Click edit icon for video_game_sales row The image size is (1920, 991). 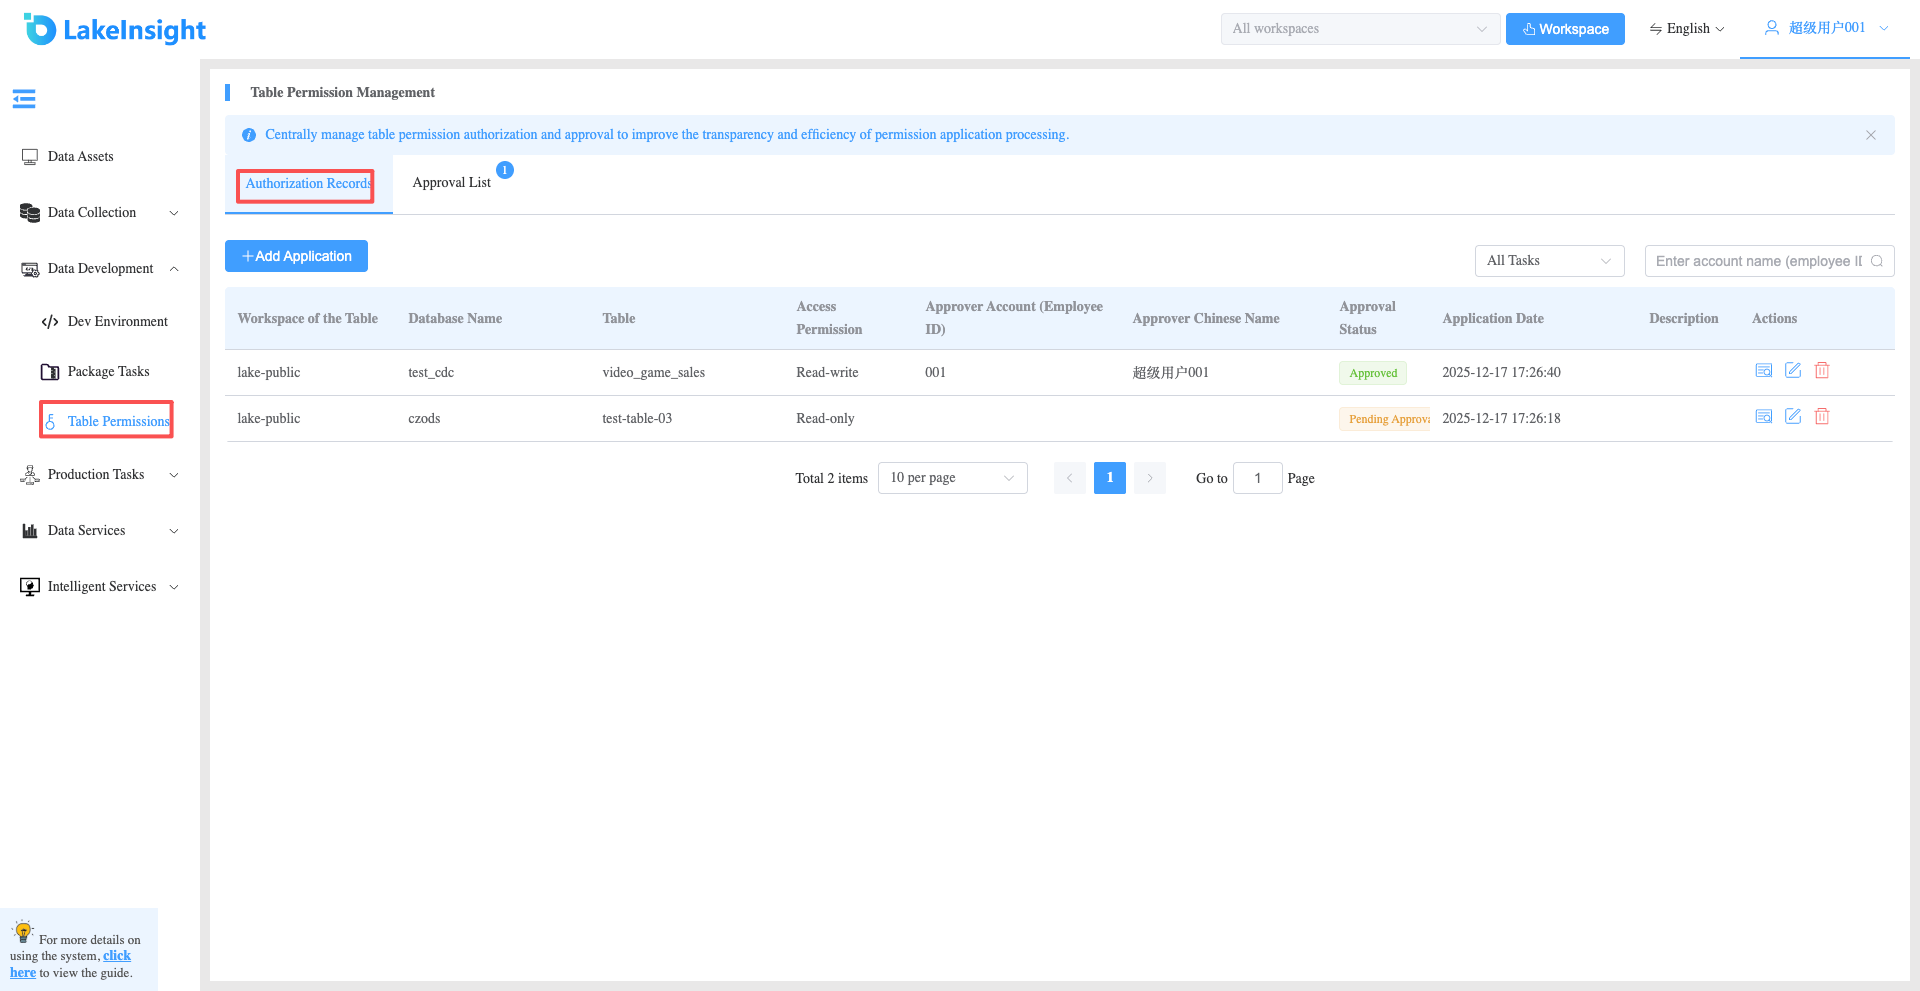click(1793, 371)
